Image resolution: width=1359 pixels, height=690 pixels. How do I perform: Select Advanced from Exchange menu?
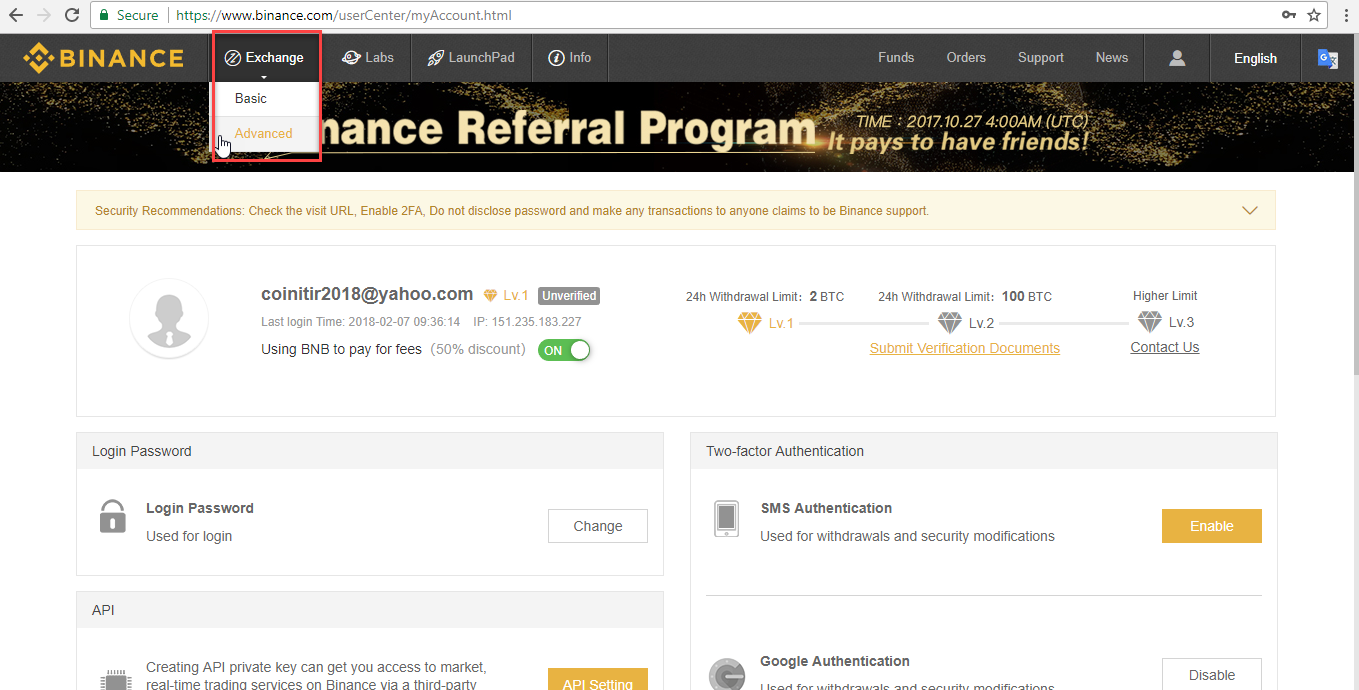pos(264,133)
